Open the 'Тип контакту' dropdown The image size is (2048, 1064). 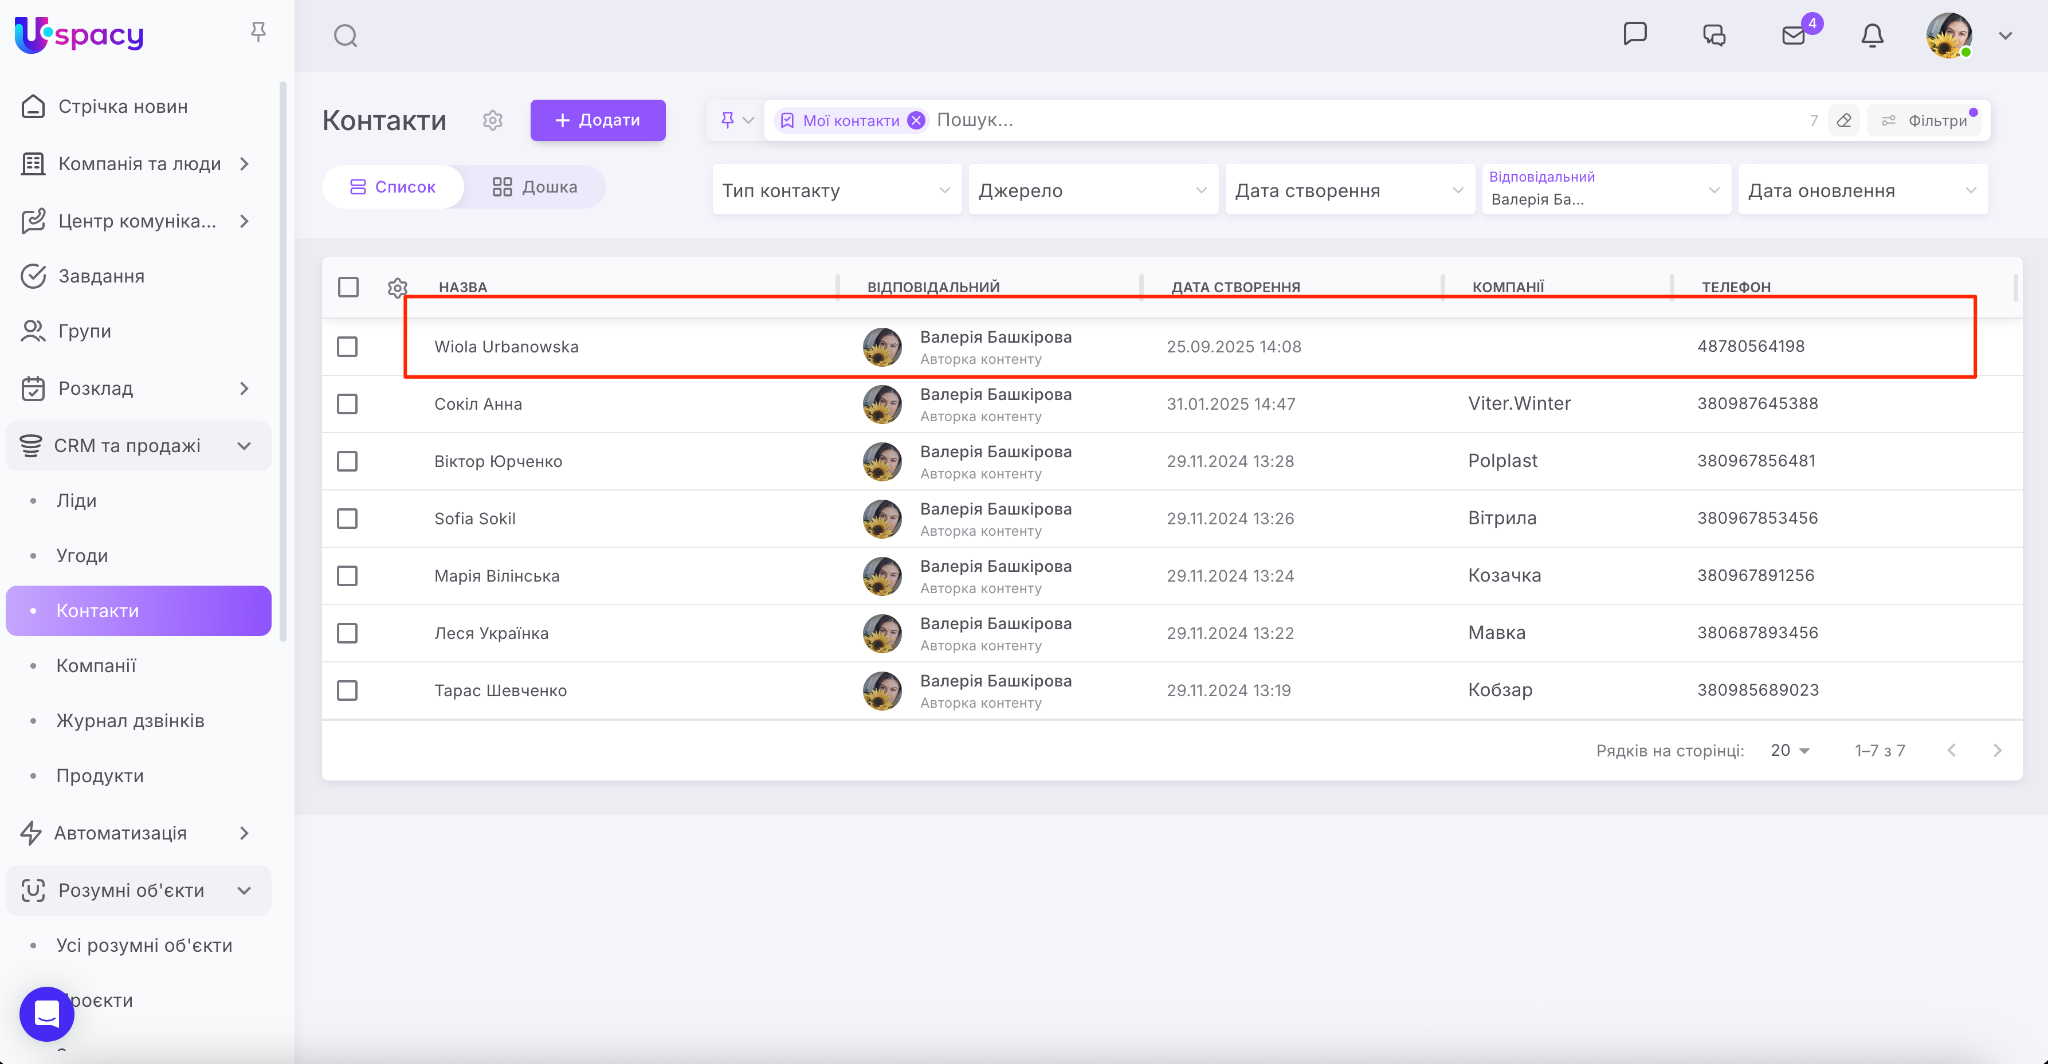836,190
